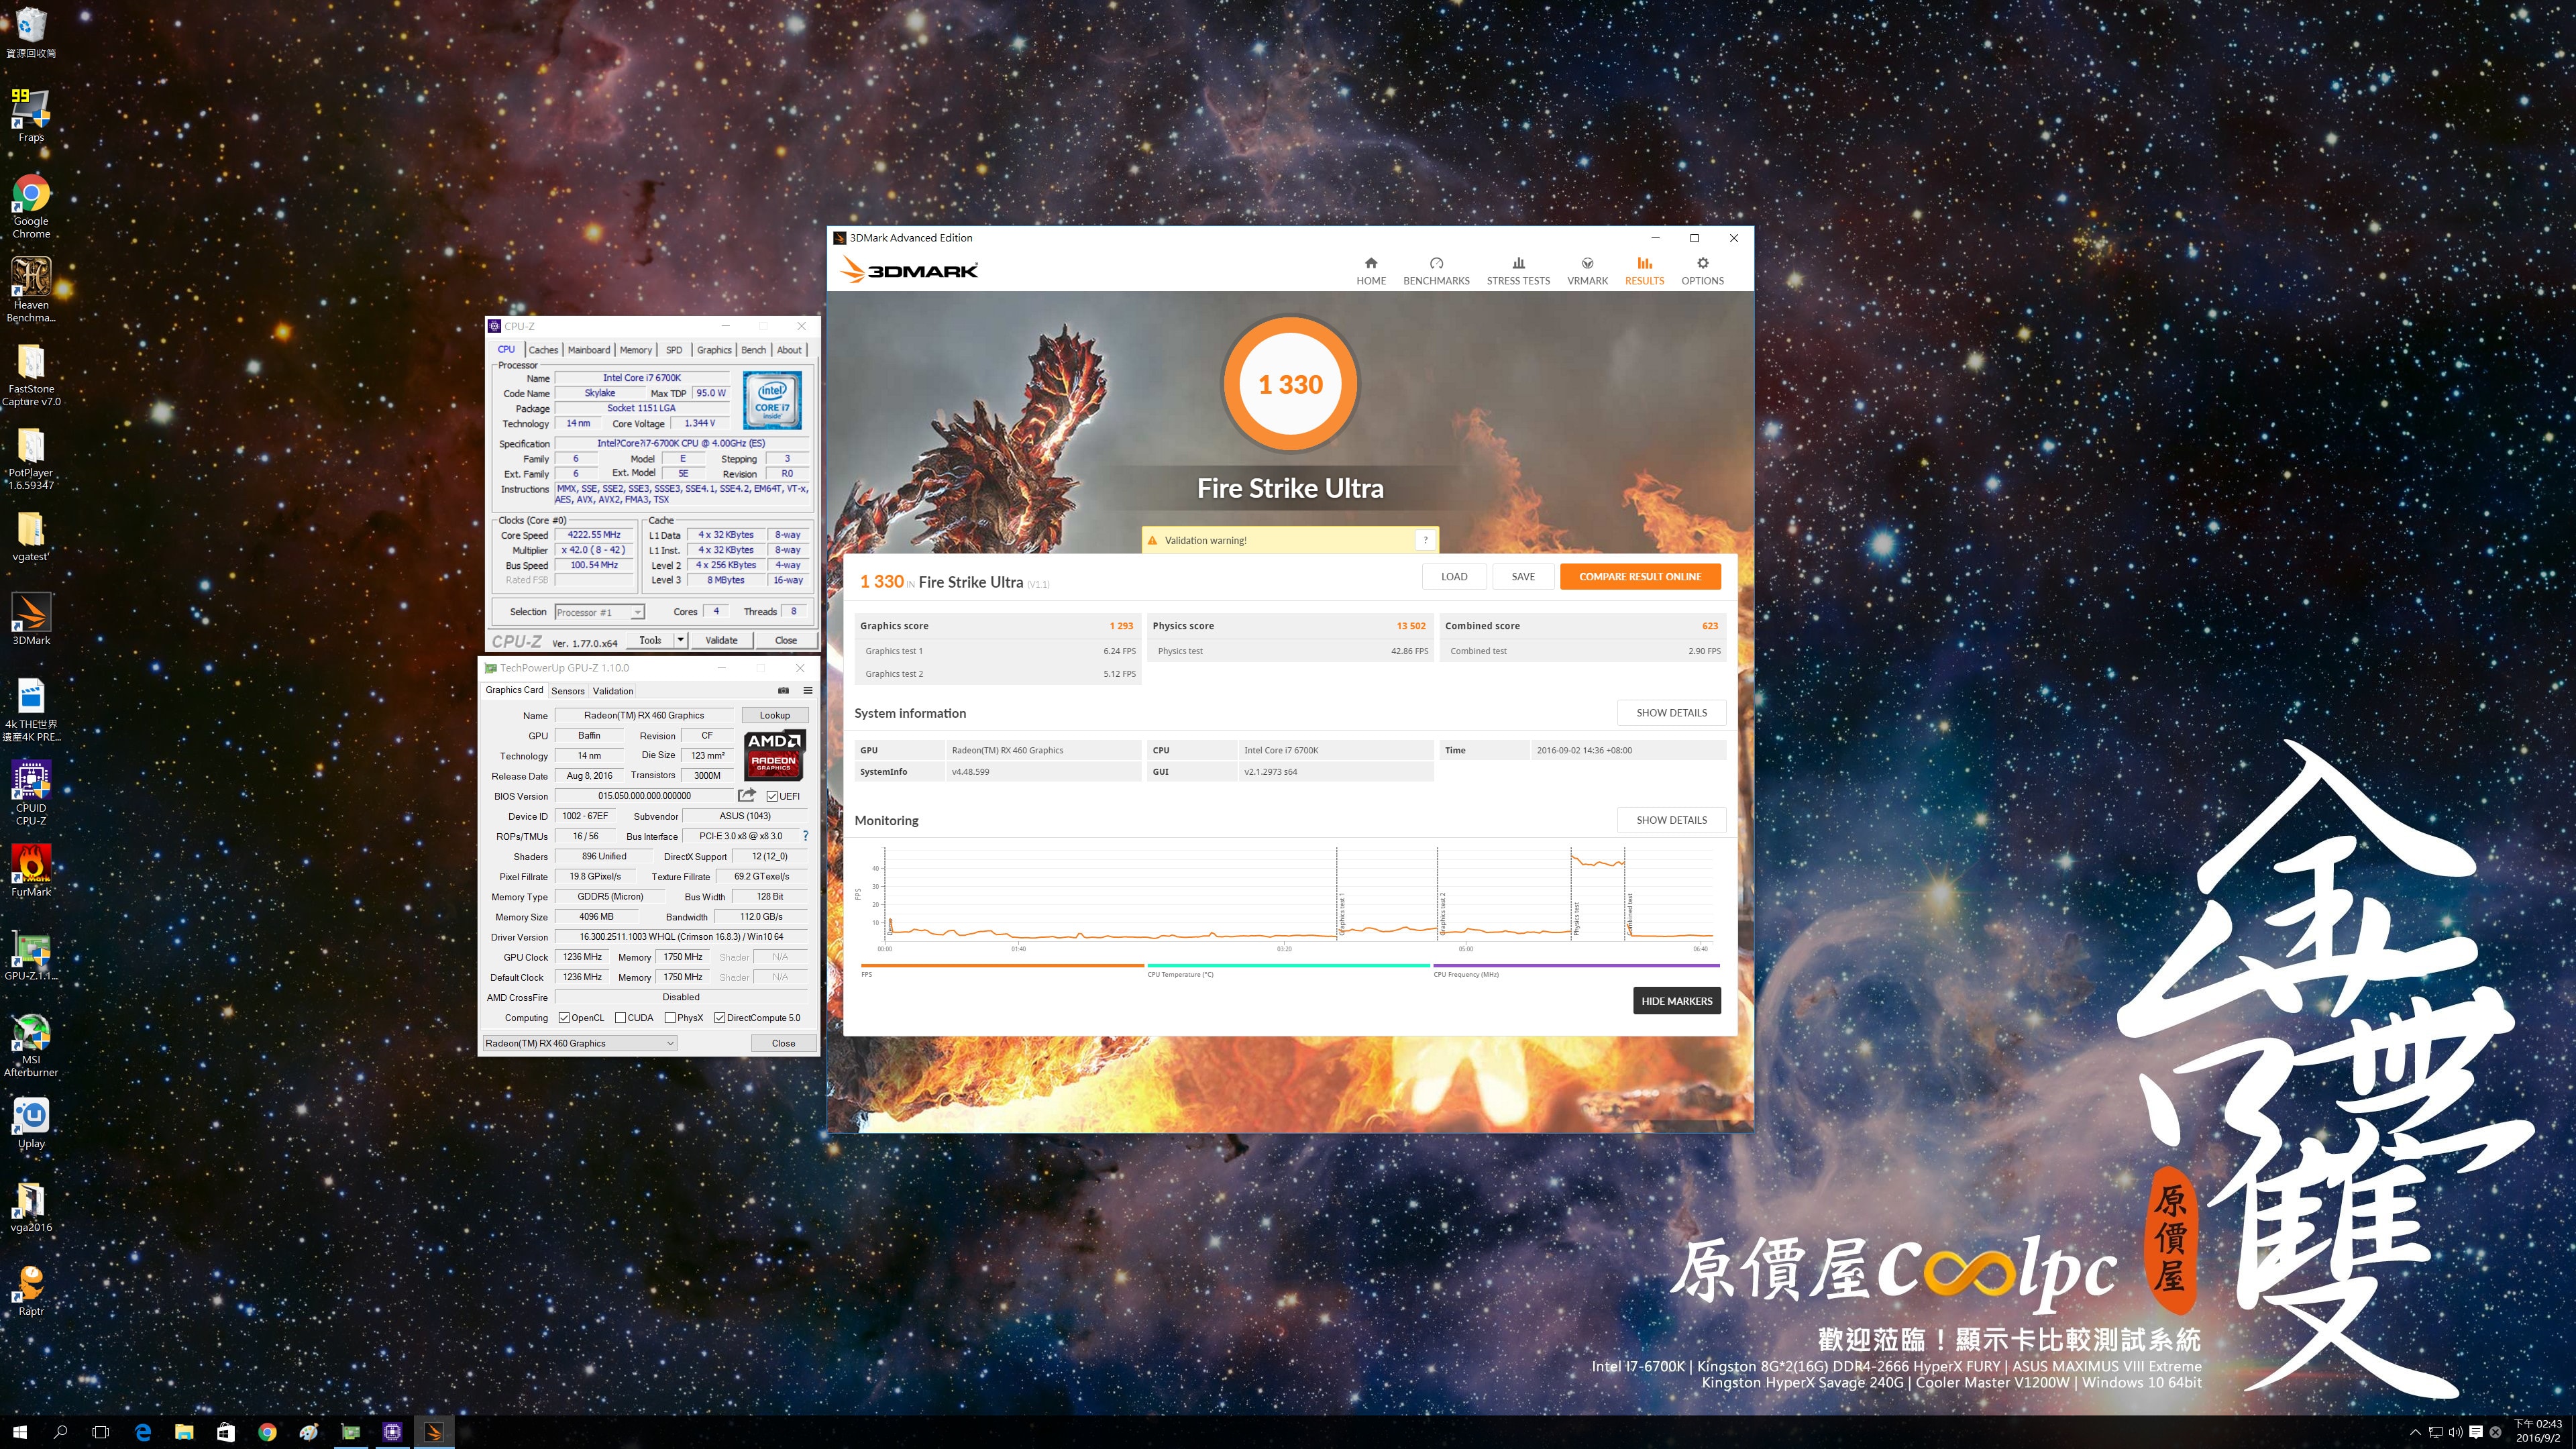The height and width of the screenshot is (1449, 2576).
Task: Click the teal CPU Temperature legend bar
Action: pyautogui.click(x=1288, y=966)
